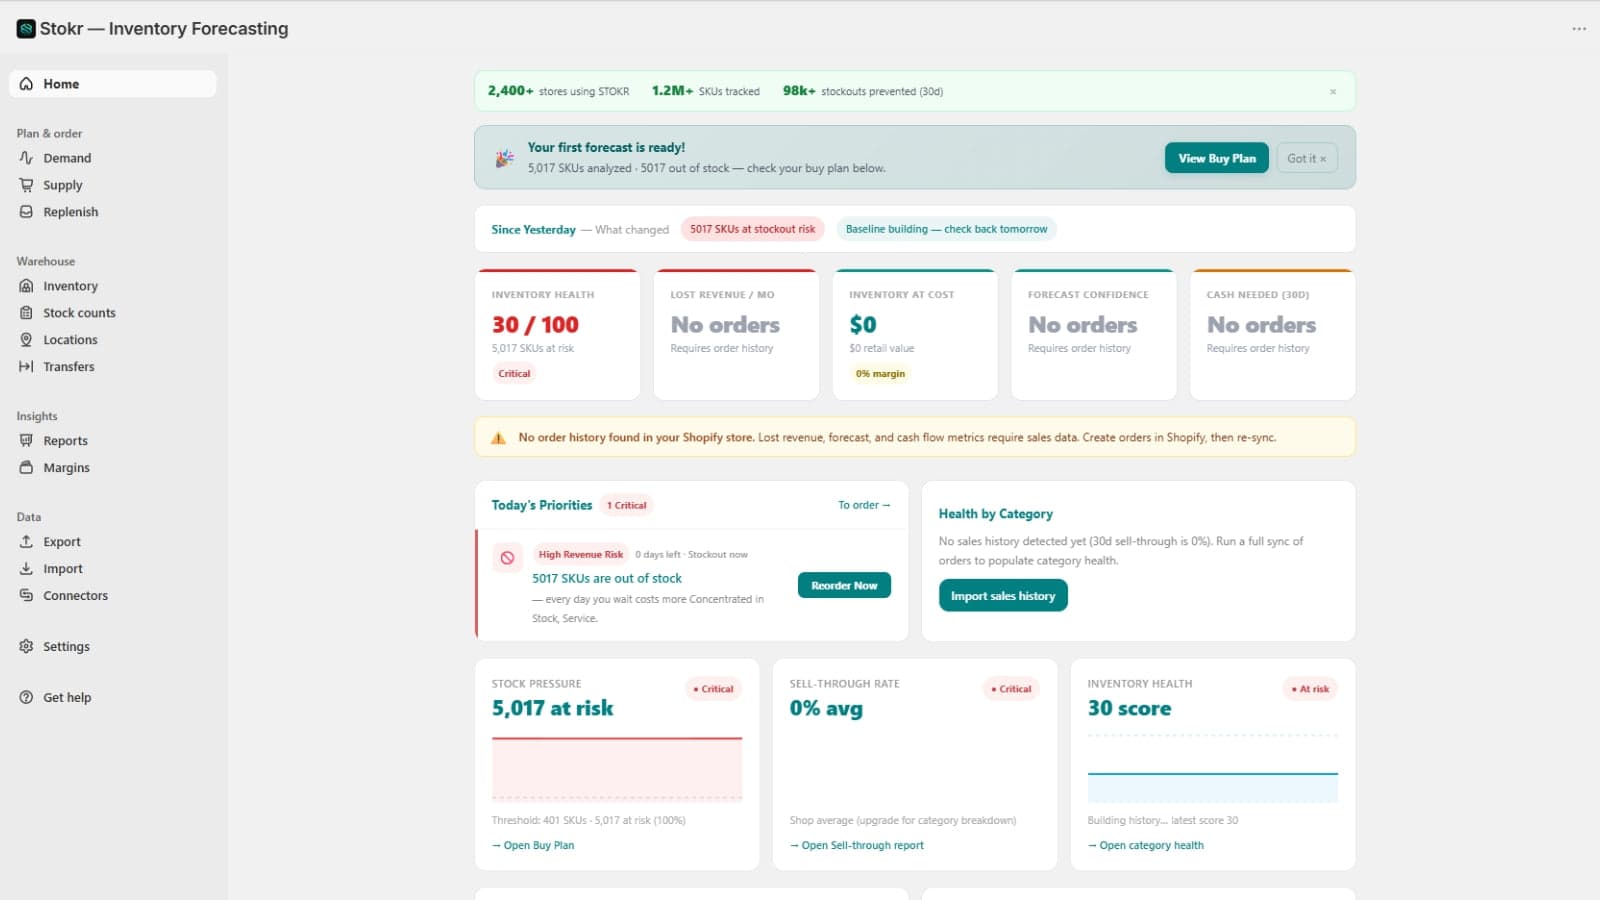
Task: Click the Lost Revenue / Mo card
Action: (737, 335)
